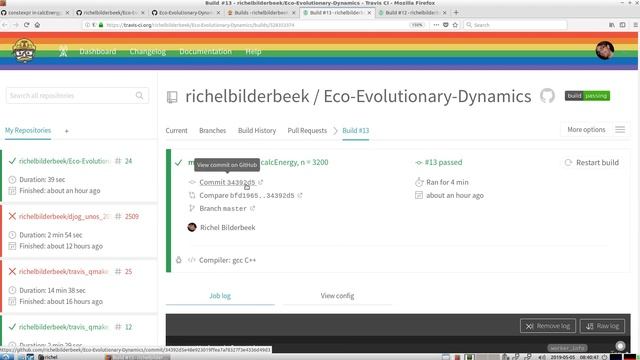Switch to the Build History tab
The width and height of the screenshot is (640, 360).
(x=257, y=131)
